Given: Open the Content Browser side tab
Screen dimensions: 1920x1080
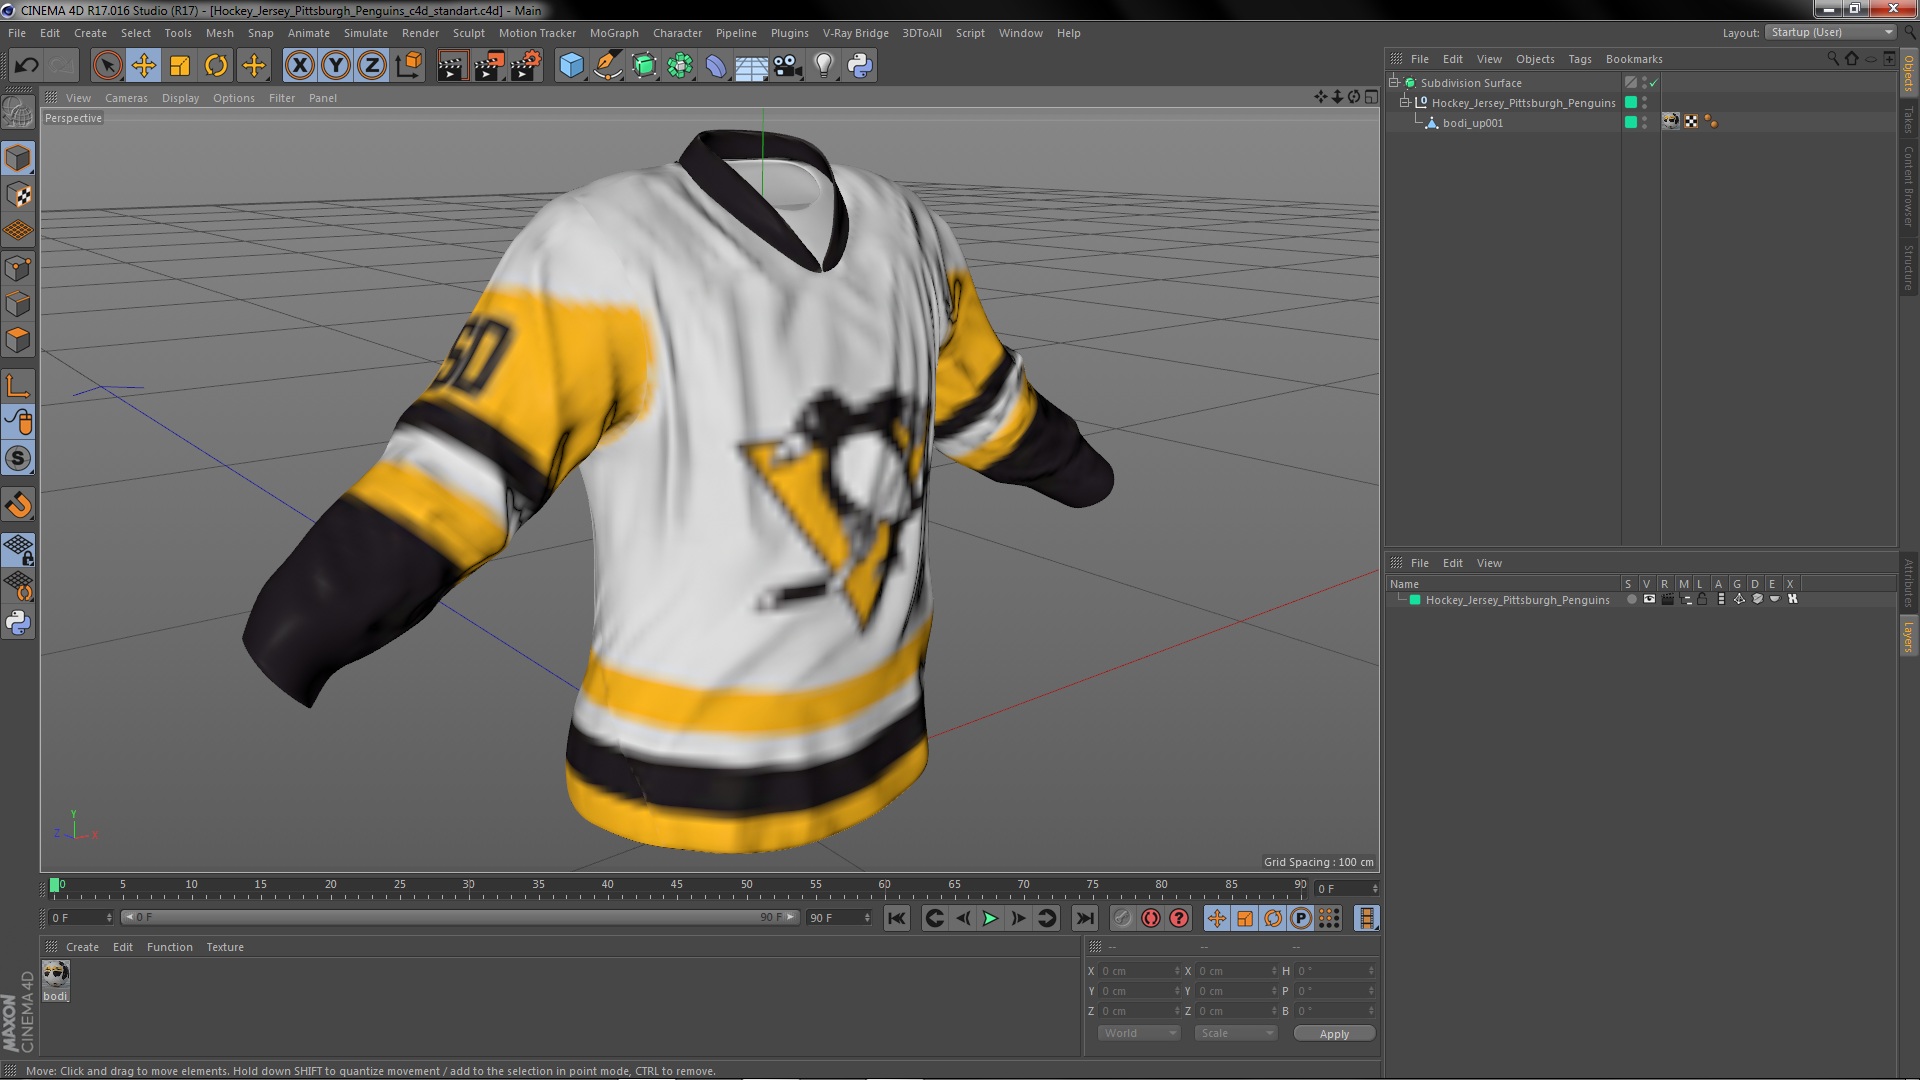Looking at the screenshot, I should tap(1908, 186).
